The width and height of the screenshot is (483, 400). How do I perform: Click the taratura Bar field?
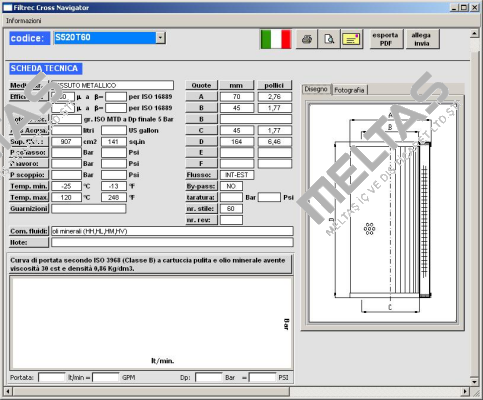click(231, 197)
